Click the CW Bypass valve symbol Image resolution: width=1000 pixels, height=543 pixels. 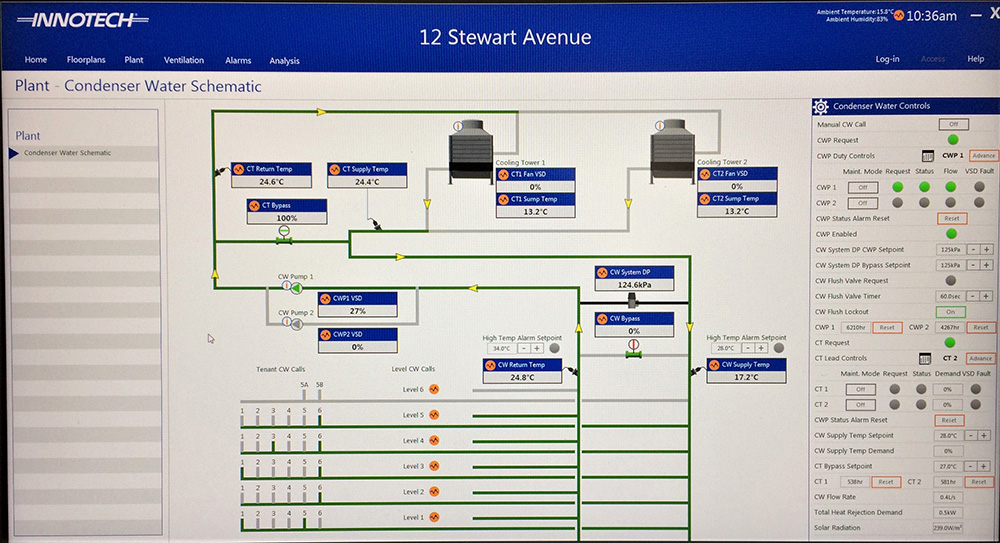coord(633,349)
